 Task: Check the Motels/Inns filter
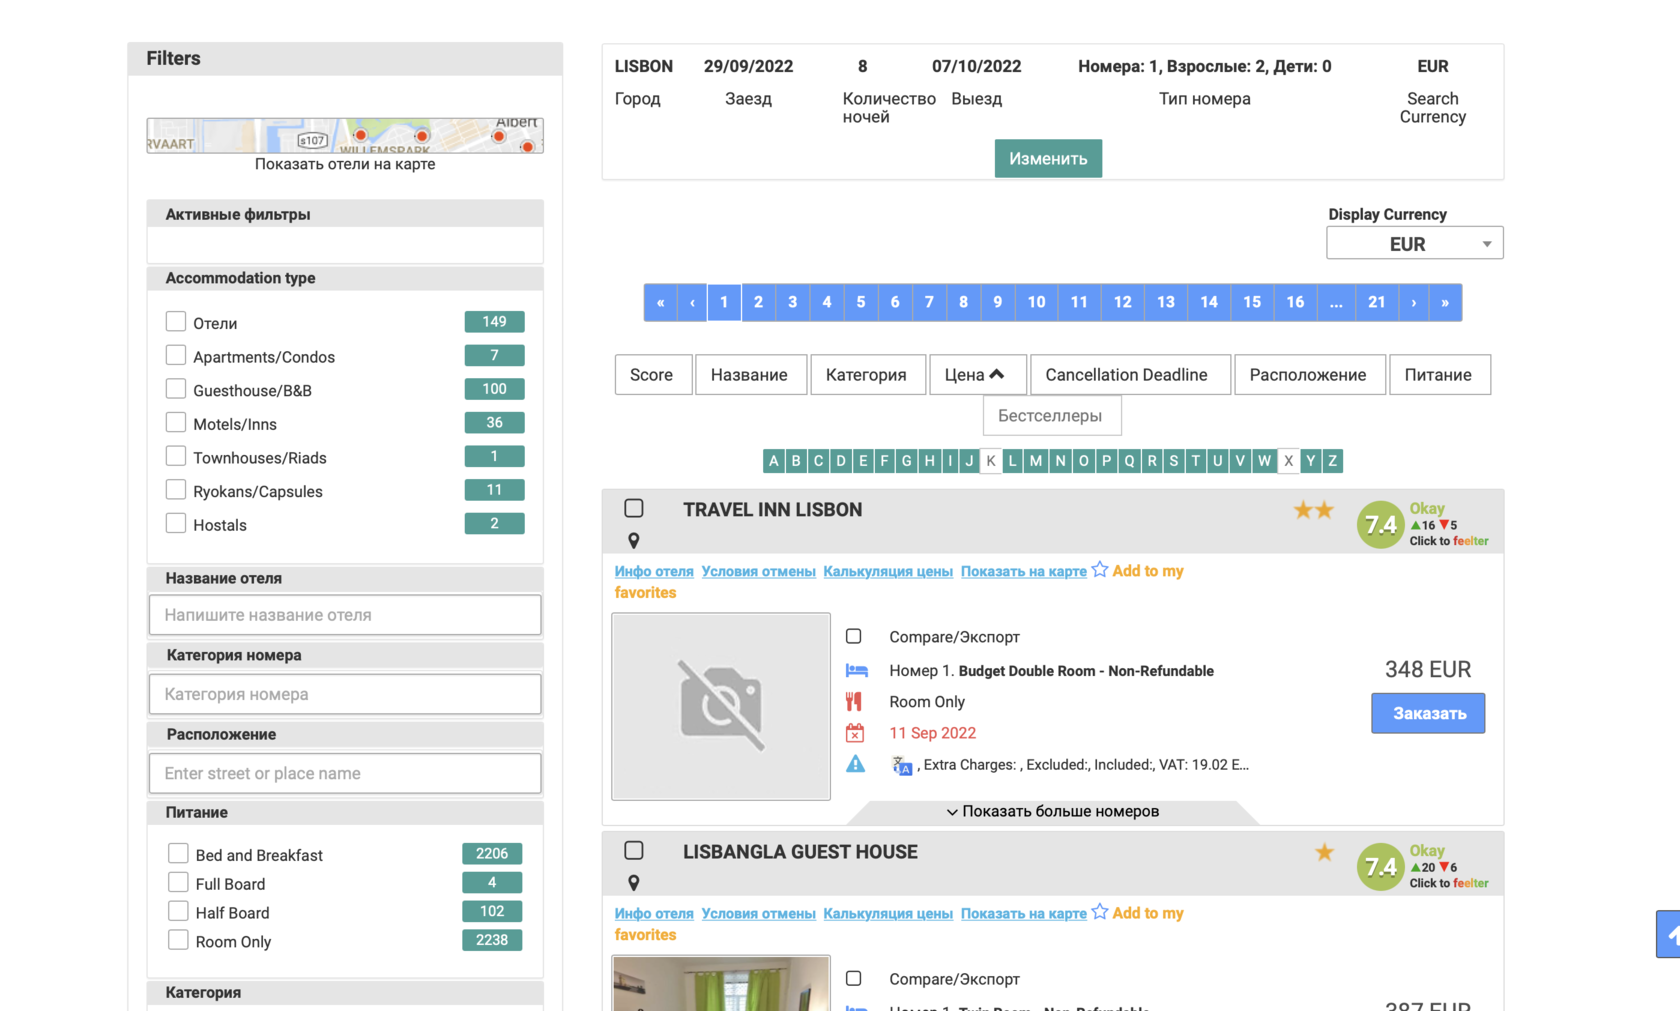click(x=176, y=422)
